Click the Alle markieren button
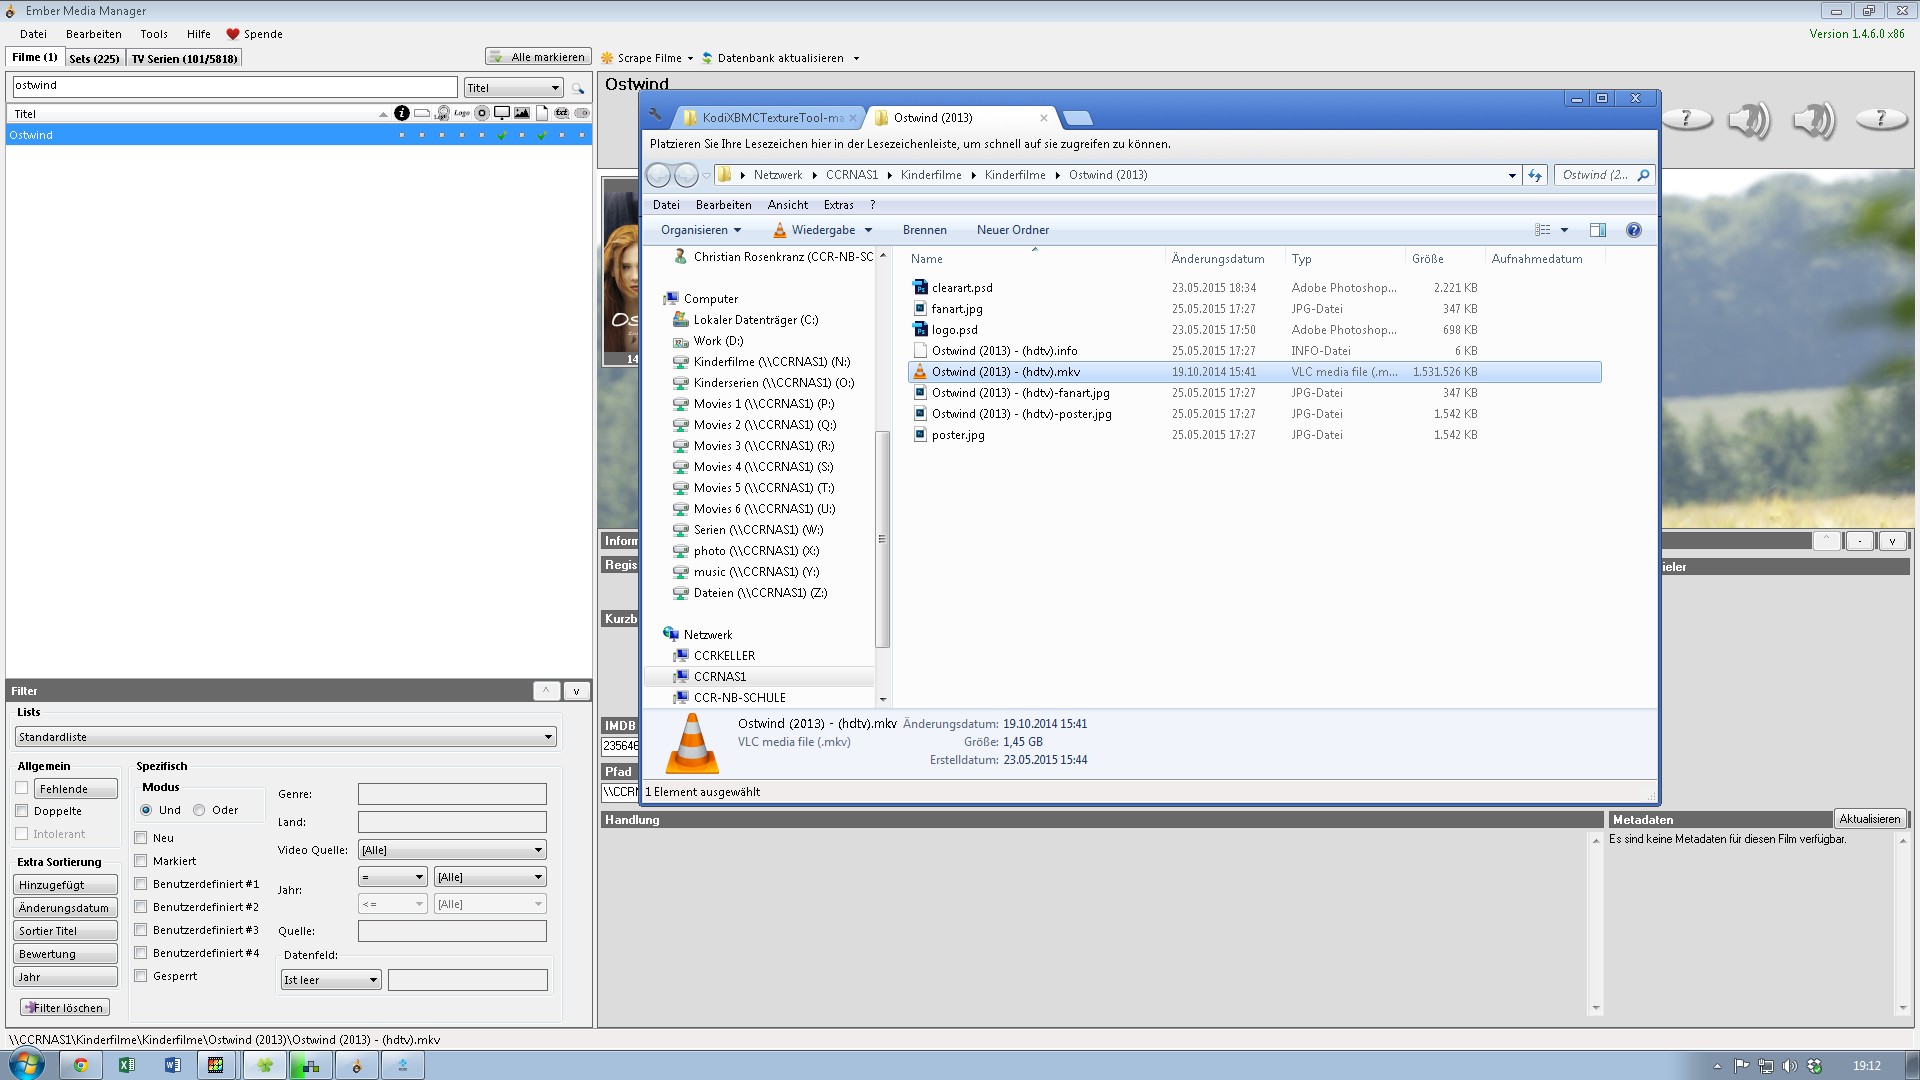The height and width of the screenshot is (1080, 1920). click(538, 57)
